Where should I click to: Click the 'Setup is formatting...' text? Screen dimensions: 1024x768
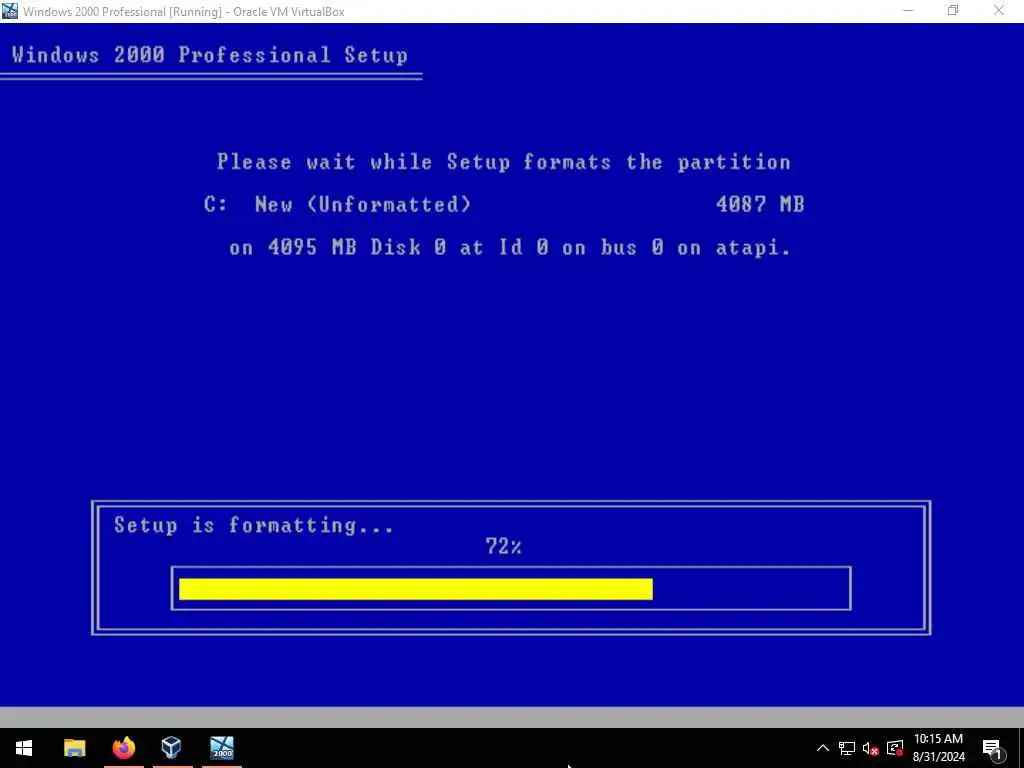pos(253,526)
